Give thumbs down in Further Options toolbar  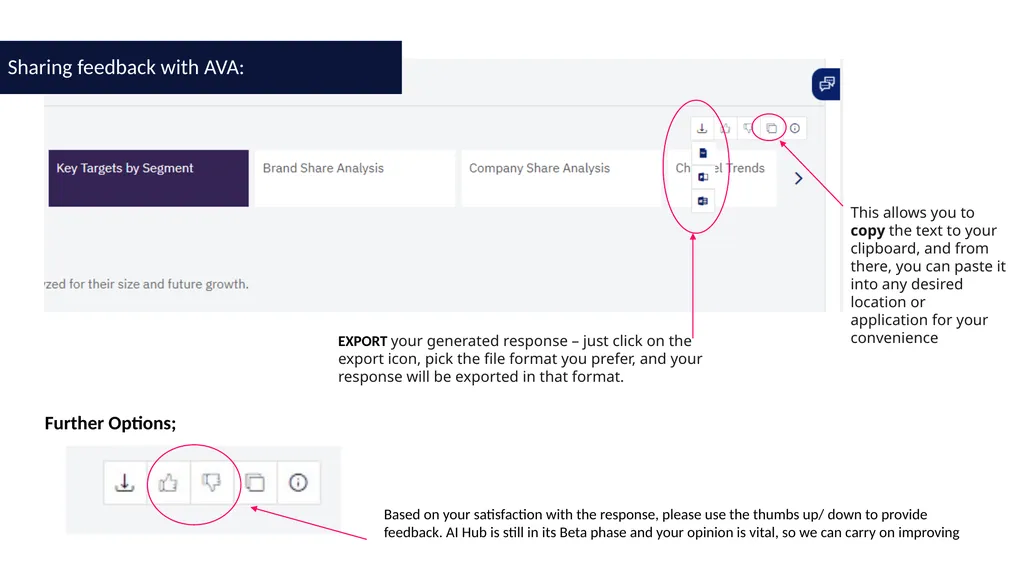click(x=211, y=483)
